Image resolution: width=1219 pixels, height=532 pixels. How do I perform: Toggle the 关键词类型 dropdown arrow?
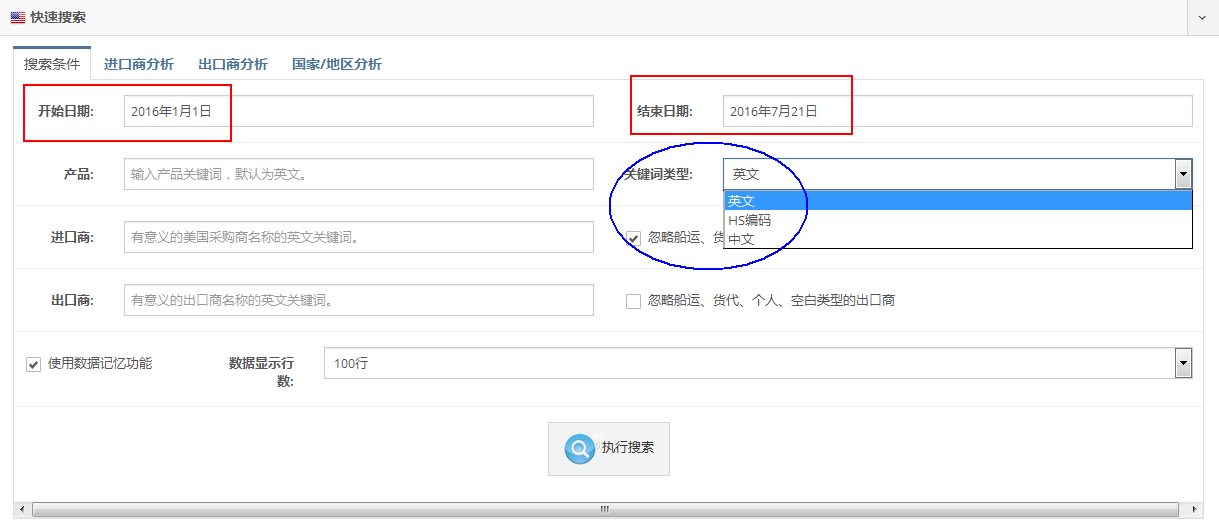click(x=1183, y=174)
